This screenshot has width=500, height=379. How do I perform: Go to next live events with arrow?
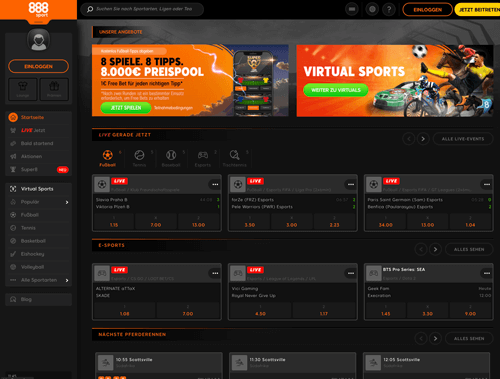pos(423,139)
